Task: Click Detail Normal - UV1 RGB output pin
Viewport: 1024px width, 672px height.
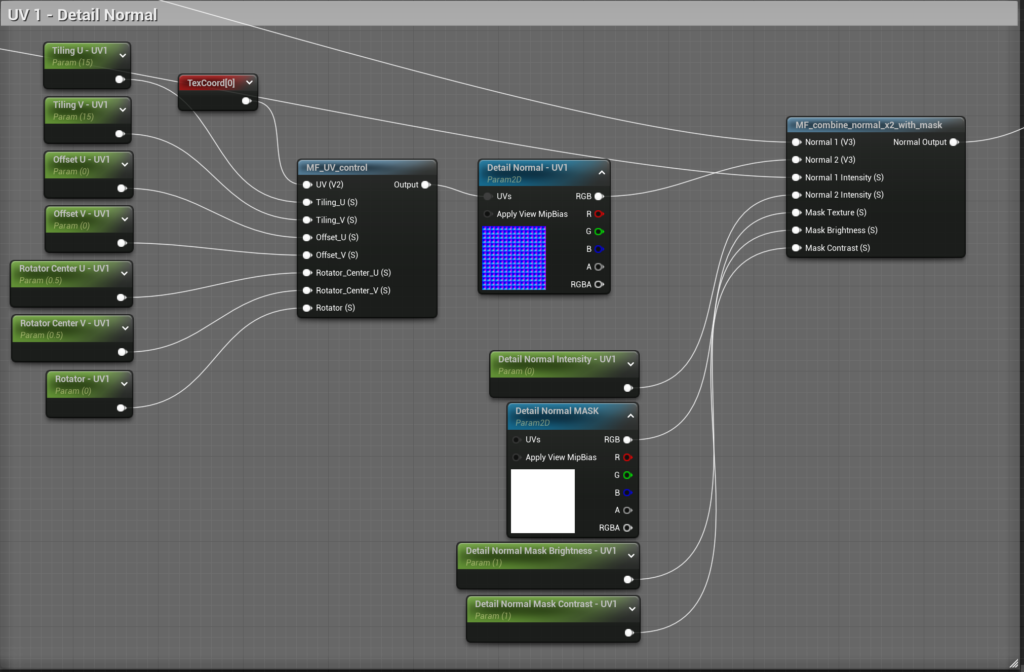Action: pyautogui.click(x=599, y=197)
